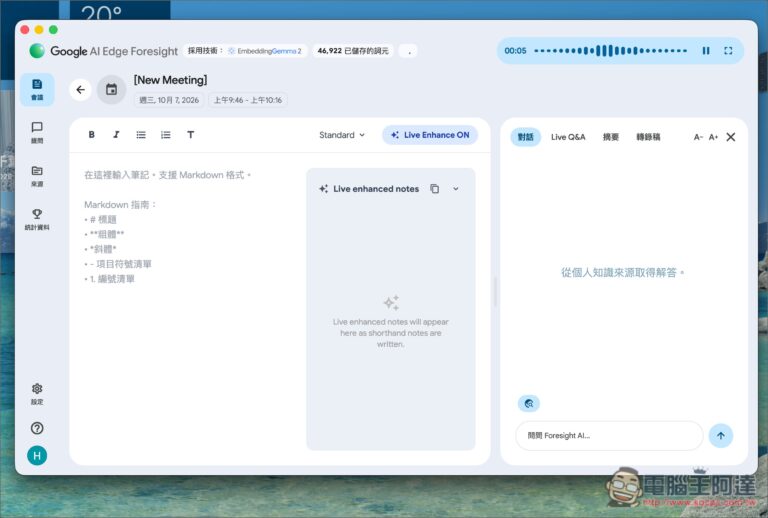Decrease font size with A- button
The image size is (768, 518).
click(x=698, y=138)
